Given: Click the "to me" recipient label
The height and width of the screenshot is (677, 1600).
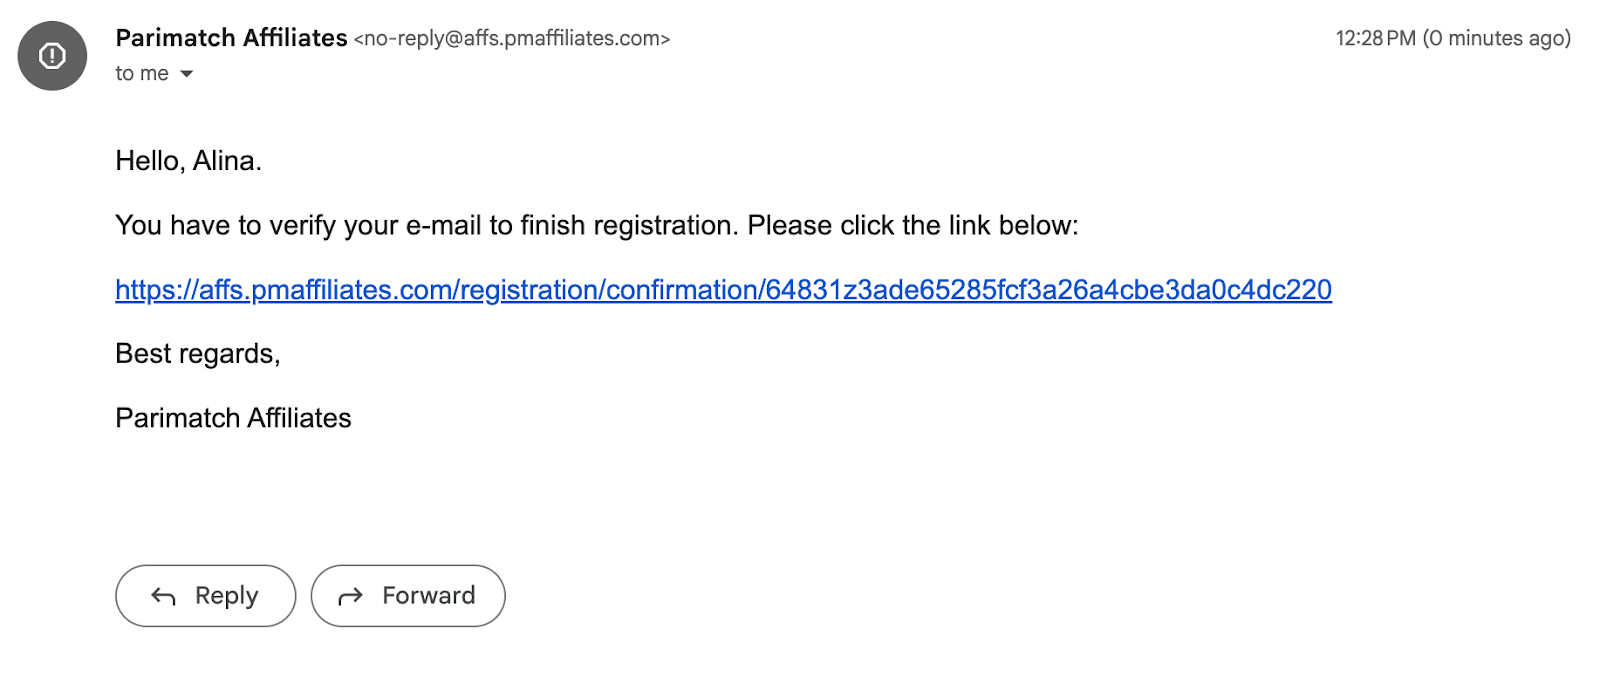Looking at the screenshot, I should click(x=142, y=73).
